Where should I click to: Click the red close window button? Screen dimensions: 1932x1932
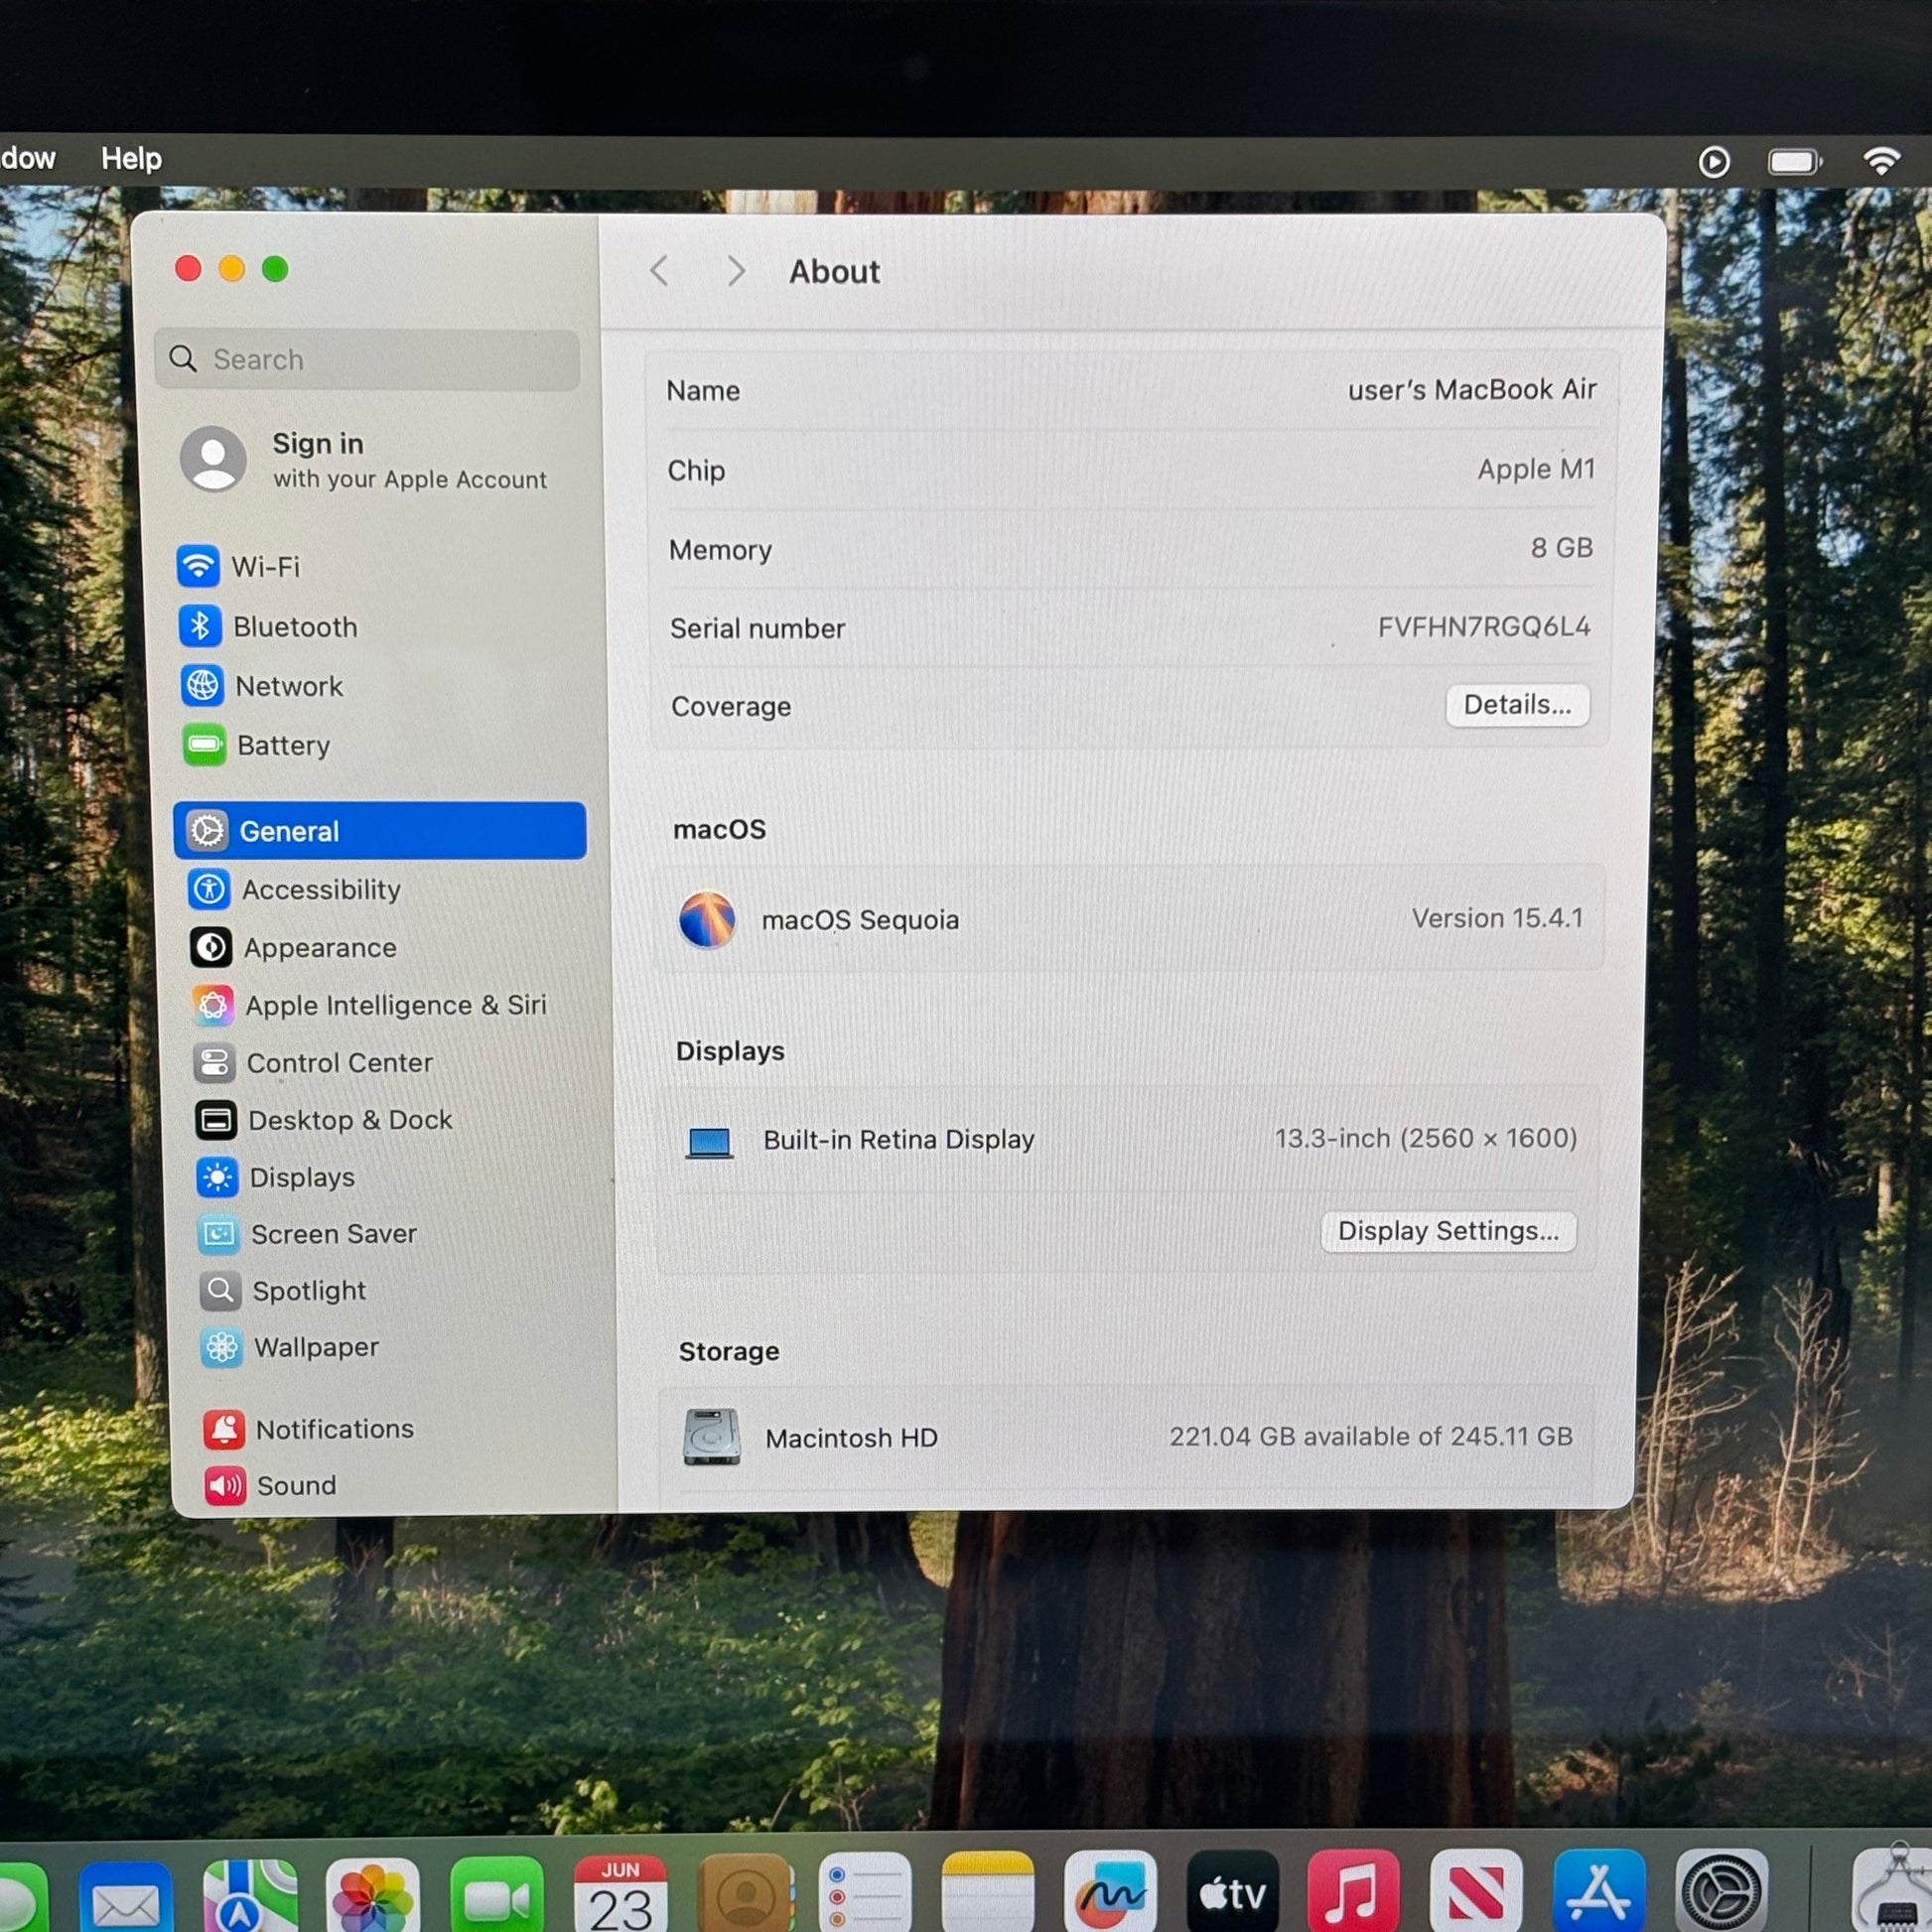click(188, 268)
